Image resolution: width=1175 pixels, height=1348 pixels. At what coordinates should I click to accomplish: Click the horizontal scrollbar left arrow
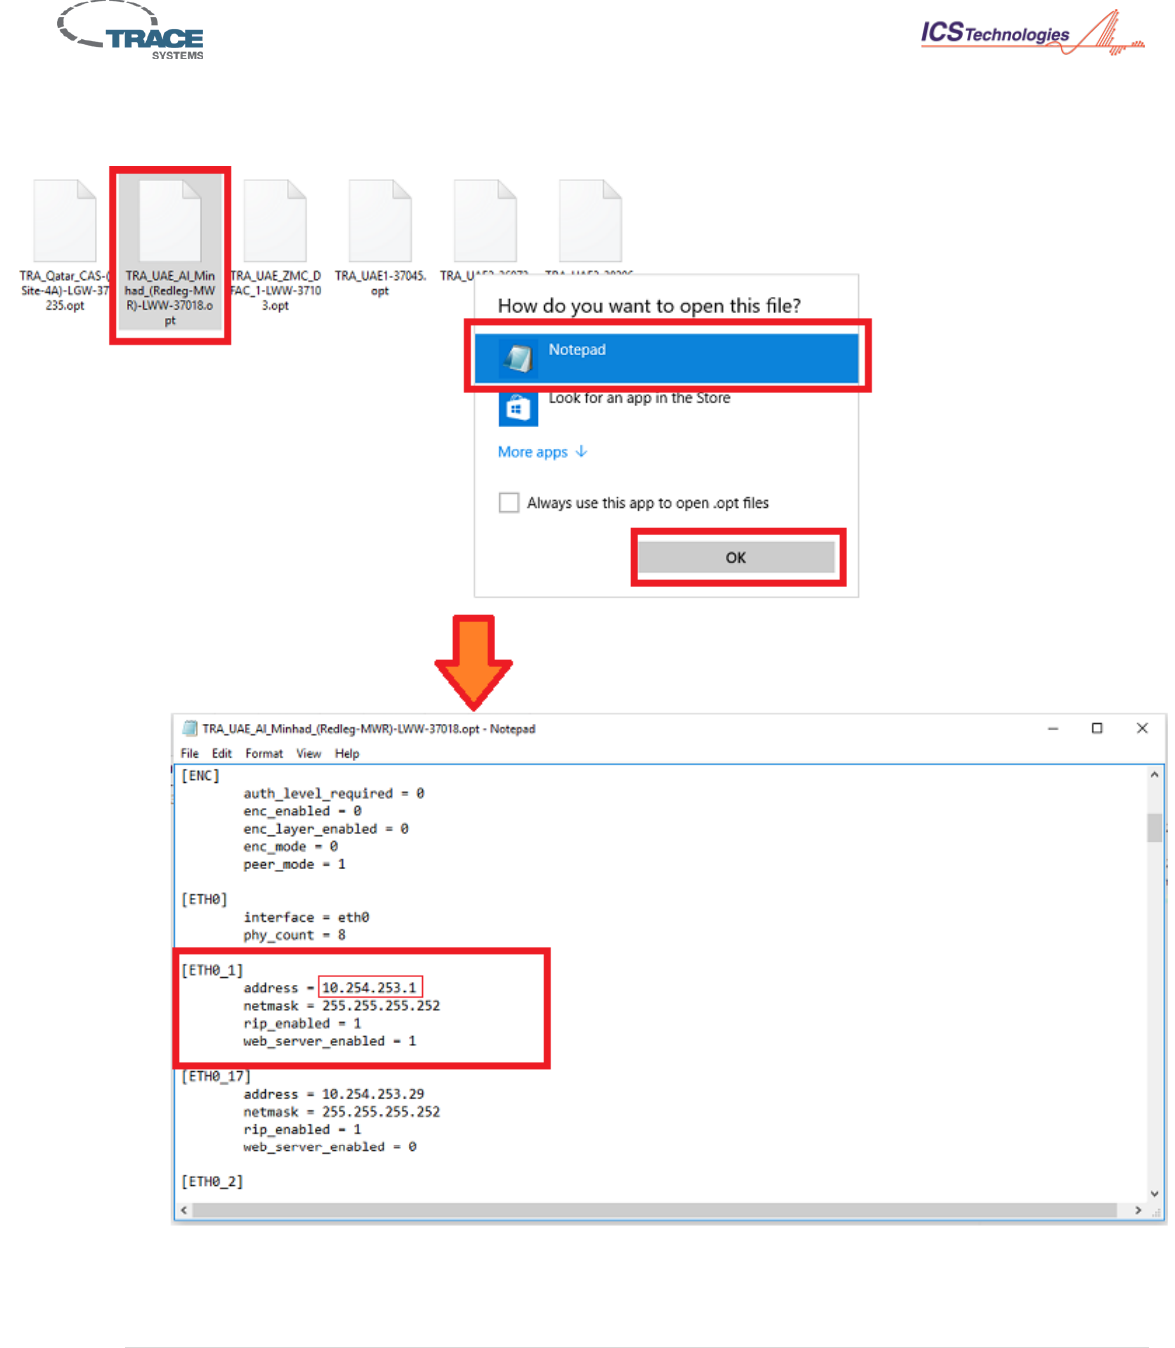[x=183, y=1210]
